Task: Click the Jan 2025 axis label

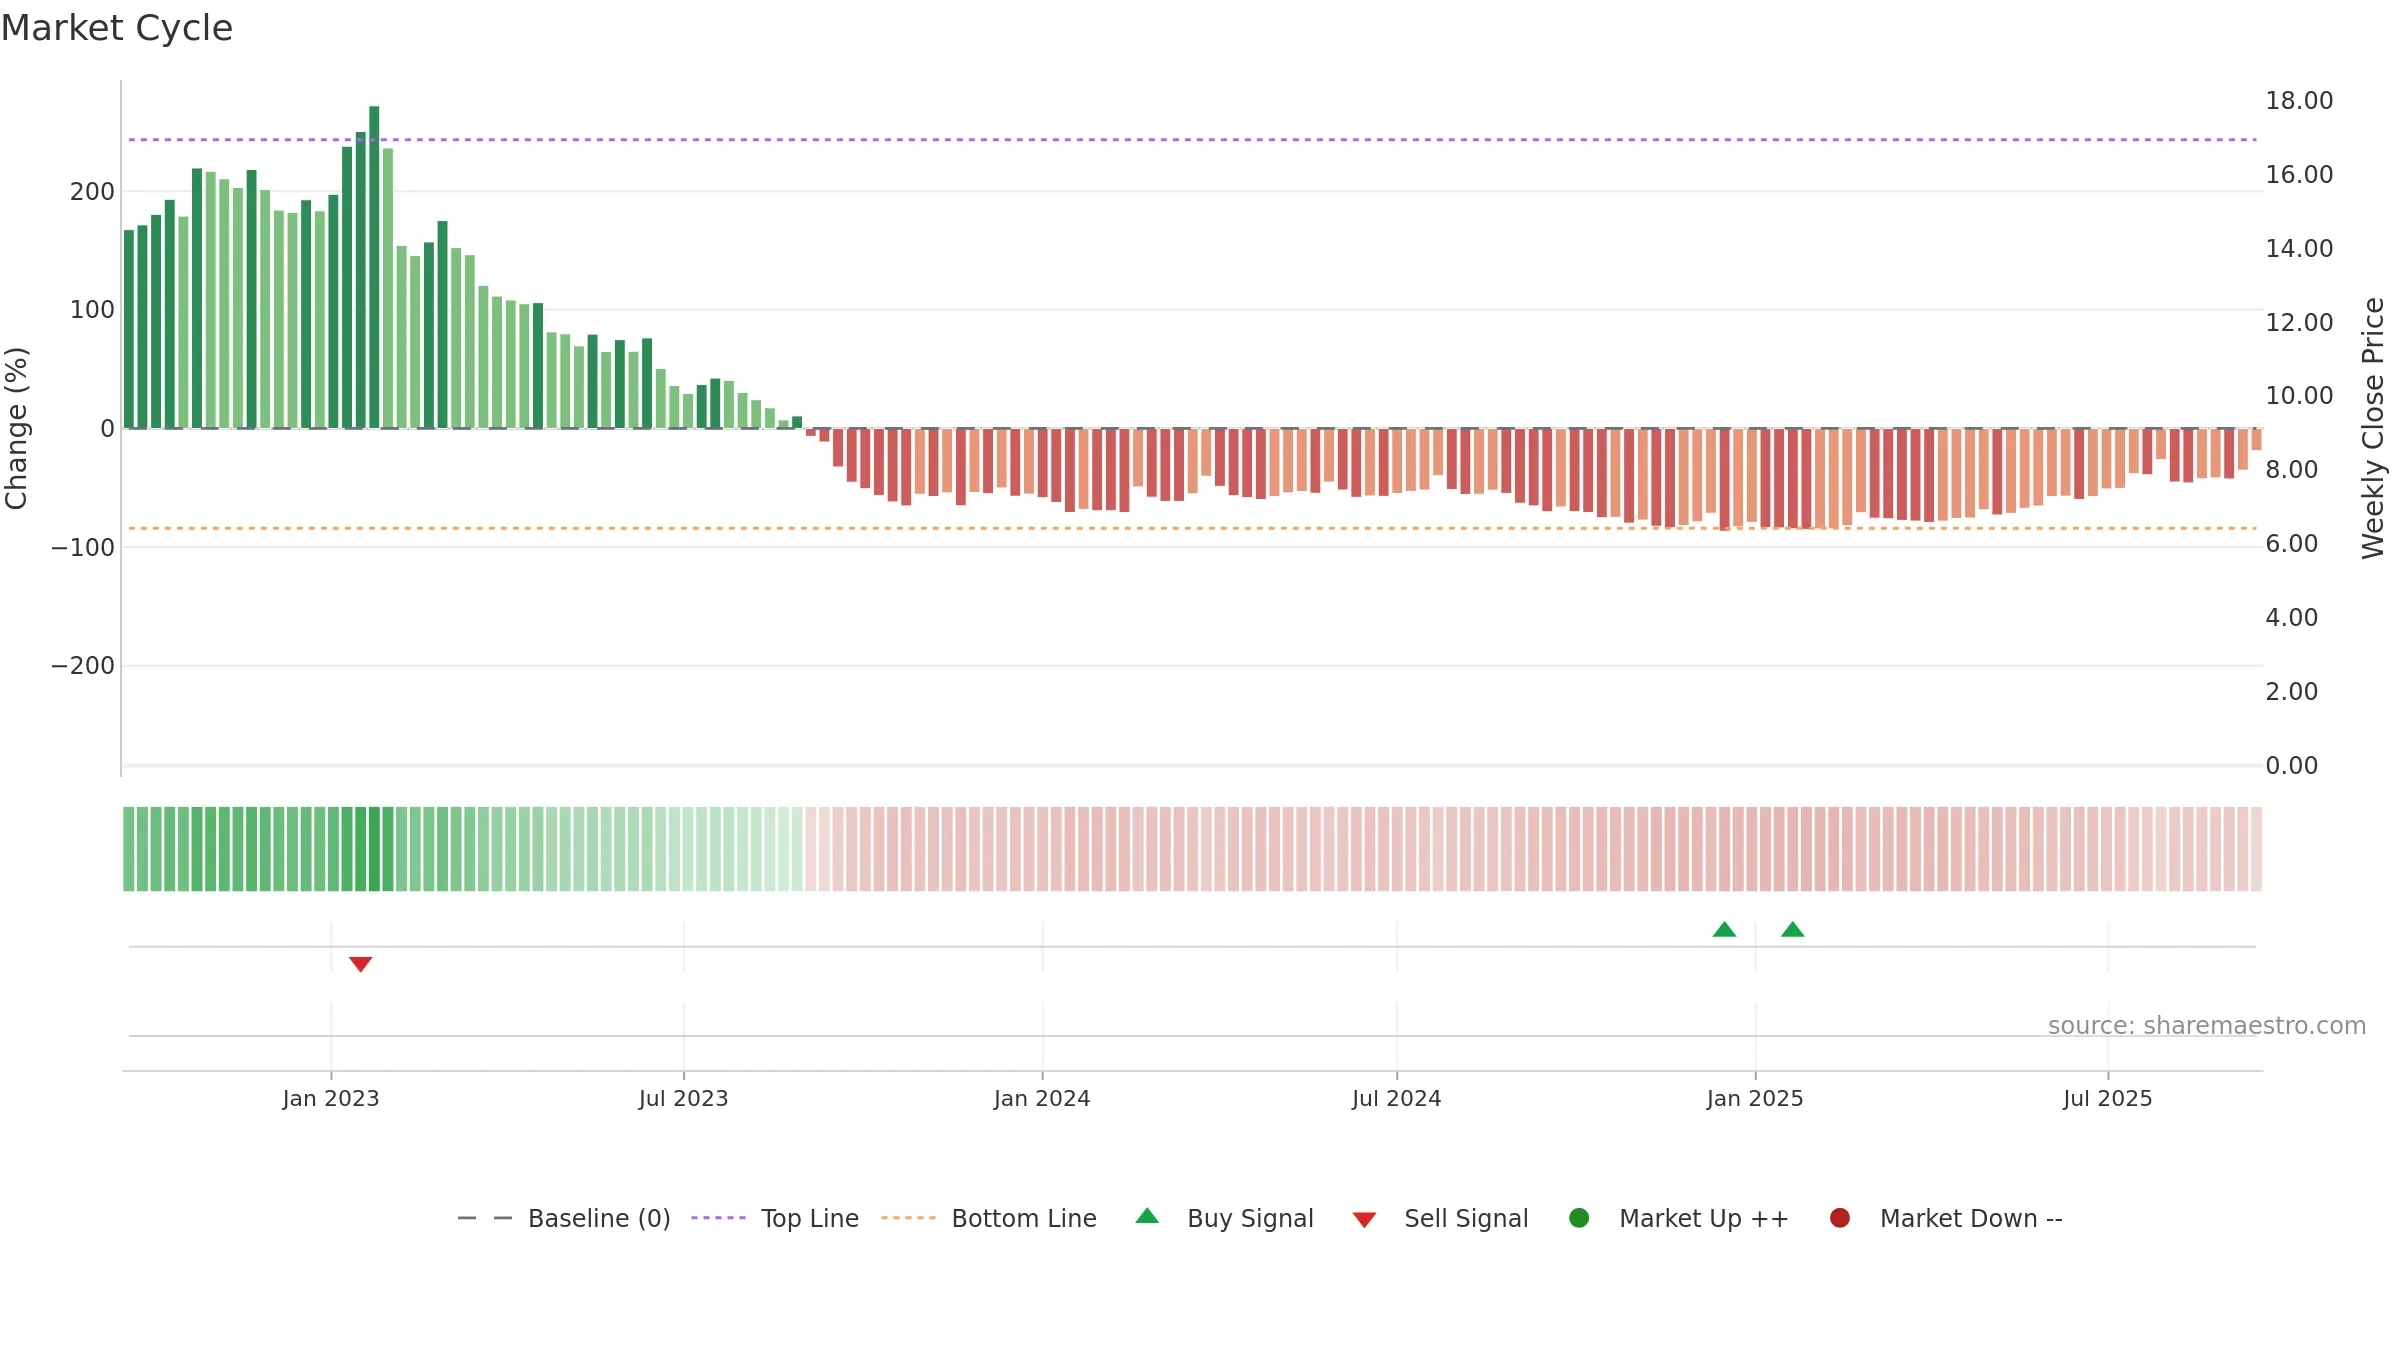Action: tap(1755, 1099)
